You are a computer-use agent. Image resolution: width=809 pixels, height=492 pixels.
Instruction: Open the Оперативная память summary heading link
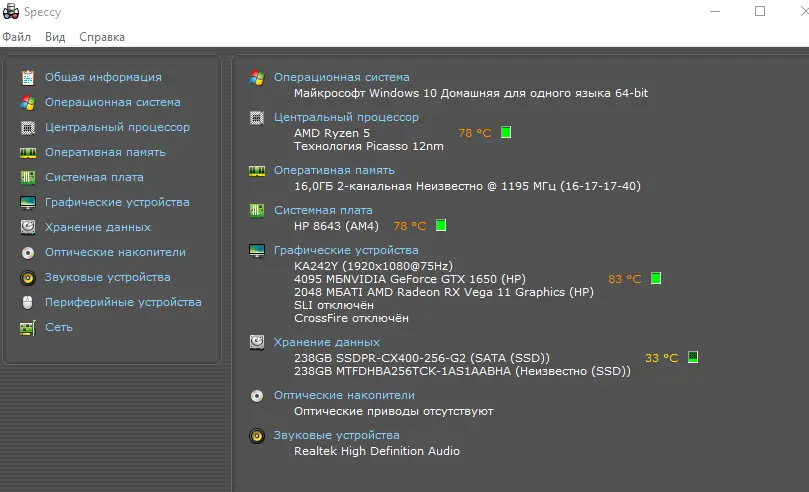pos(334,170)
